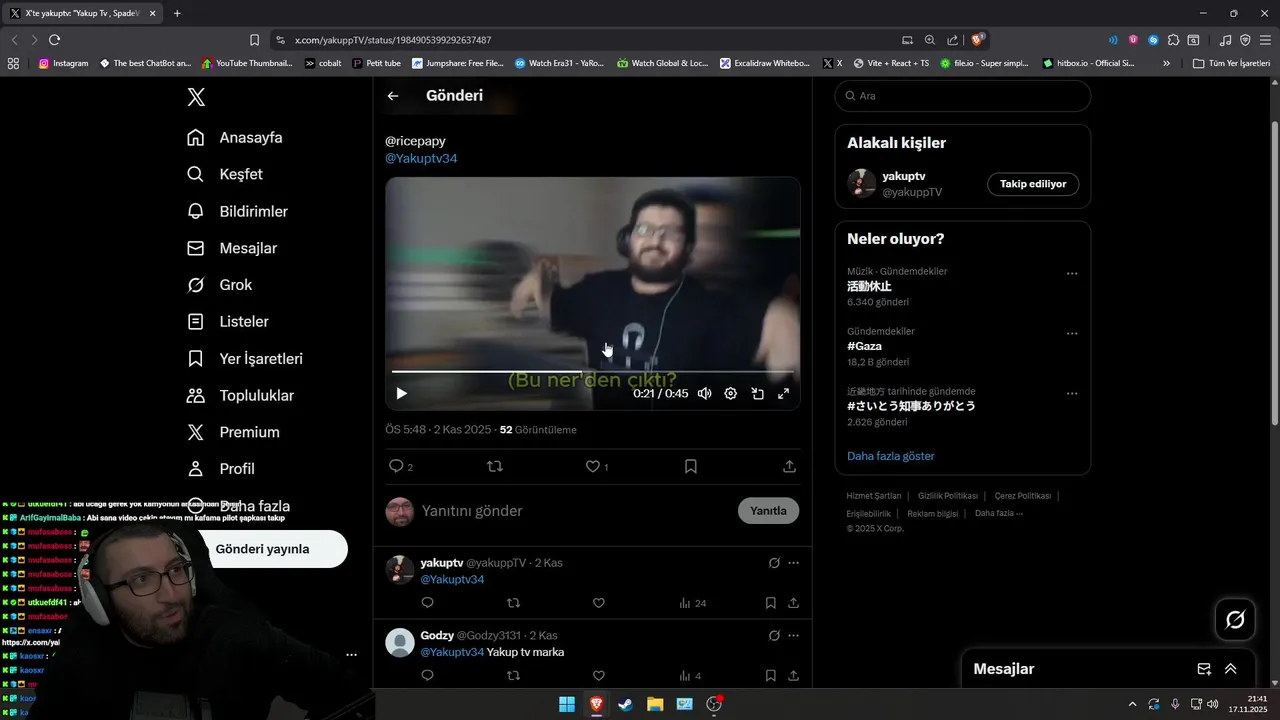Image resolution: width=1280 pixels, height=720 pixels.
Task: Compose new message in Mesajlar drawer
Action: (x=1204, y=669)
